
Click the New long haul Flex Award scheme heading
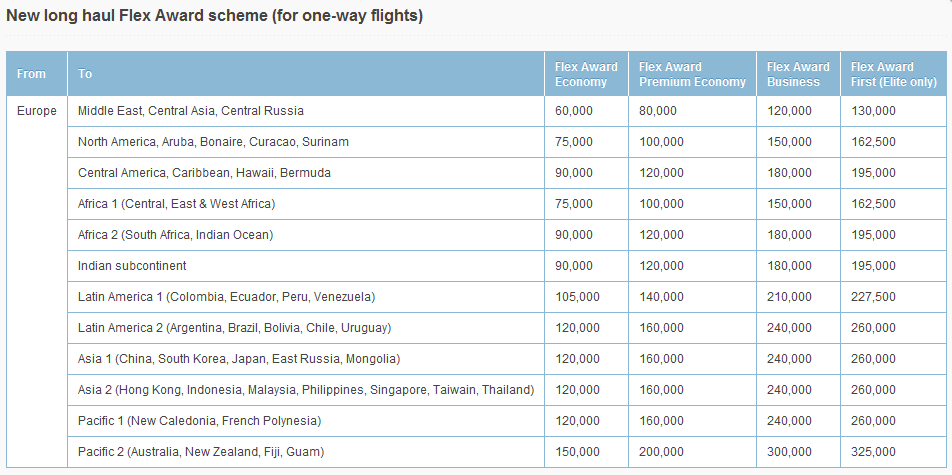[215, 17]
